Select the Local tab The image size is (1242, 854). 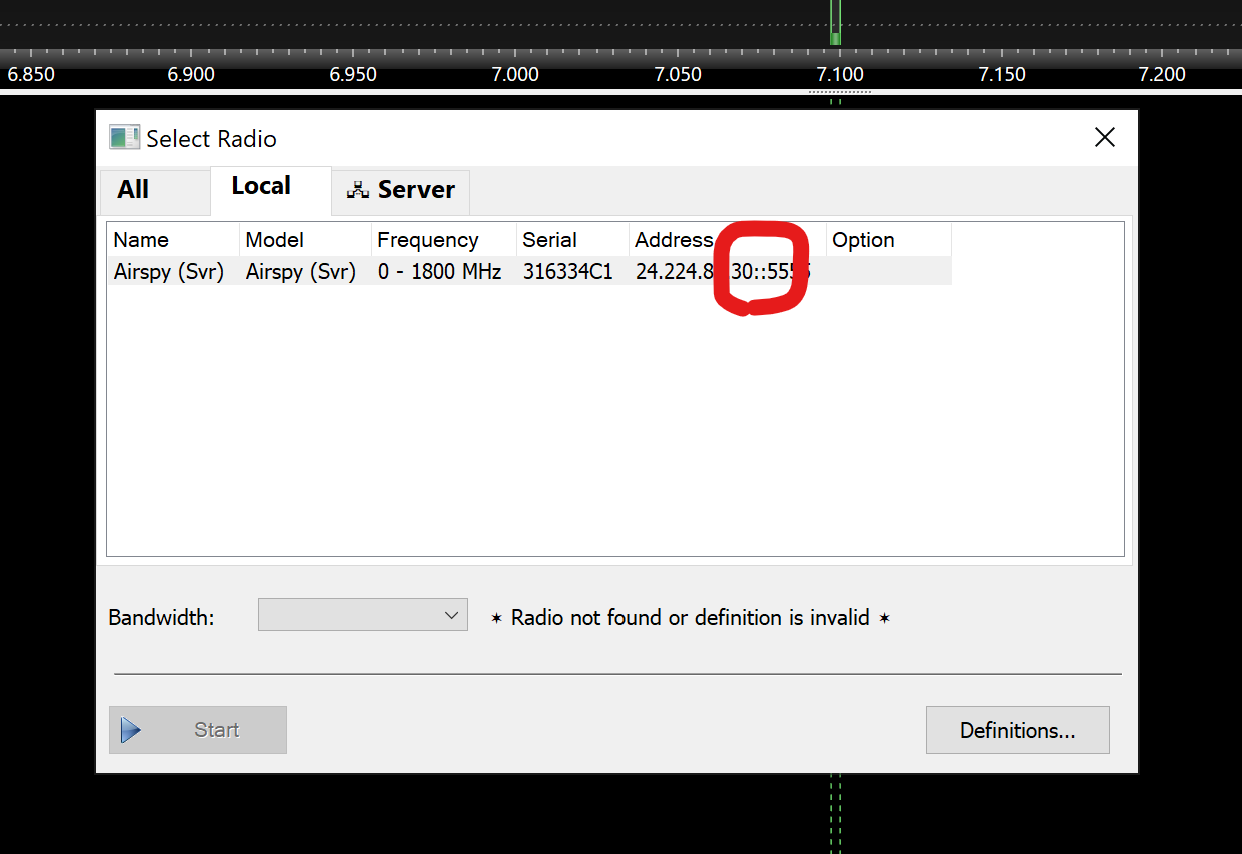pyautogui.click(x=261, y=187)
